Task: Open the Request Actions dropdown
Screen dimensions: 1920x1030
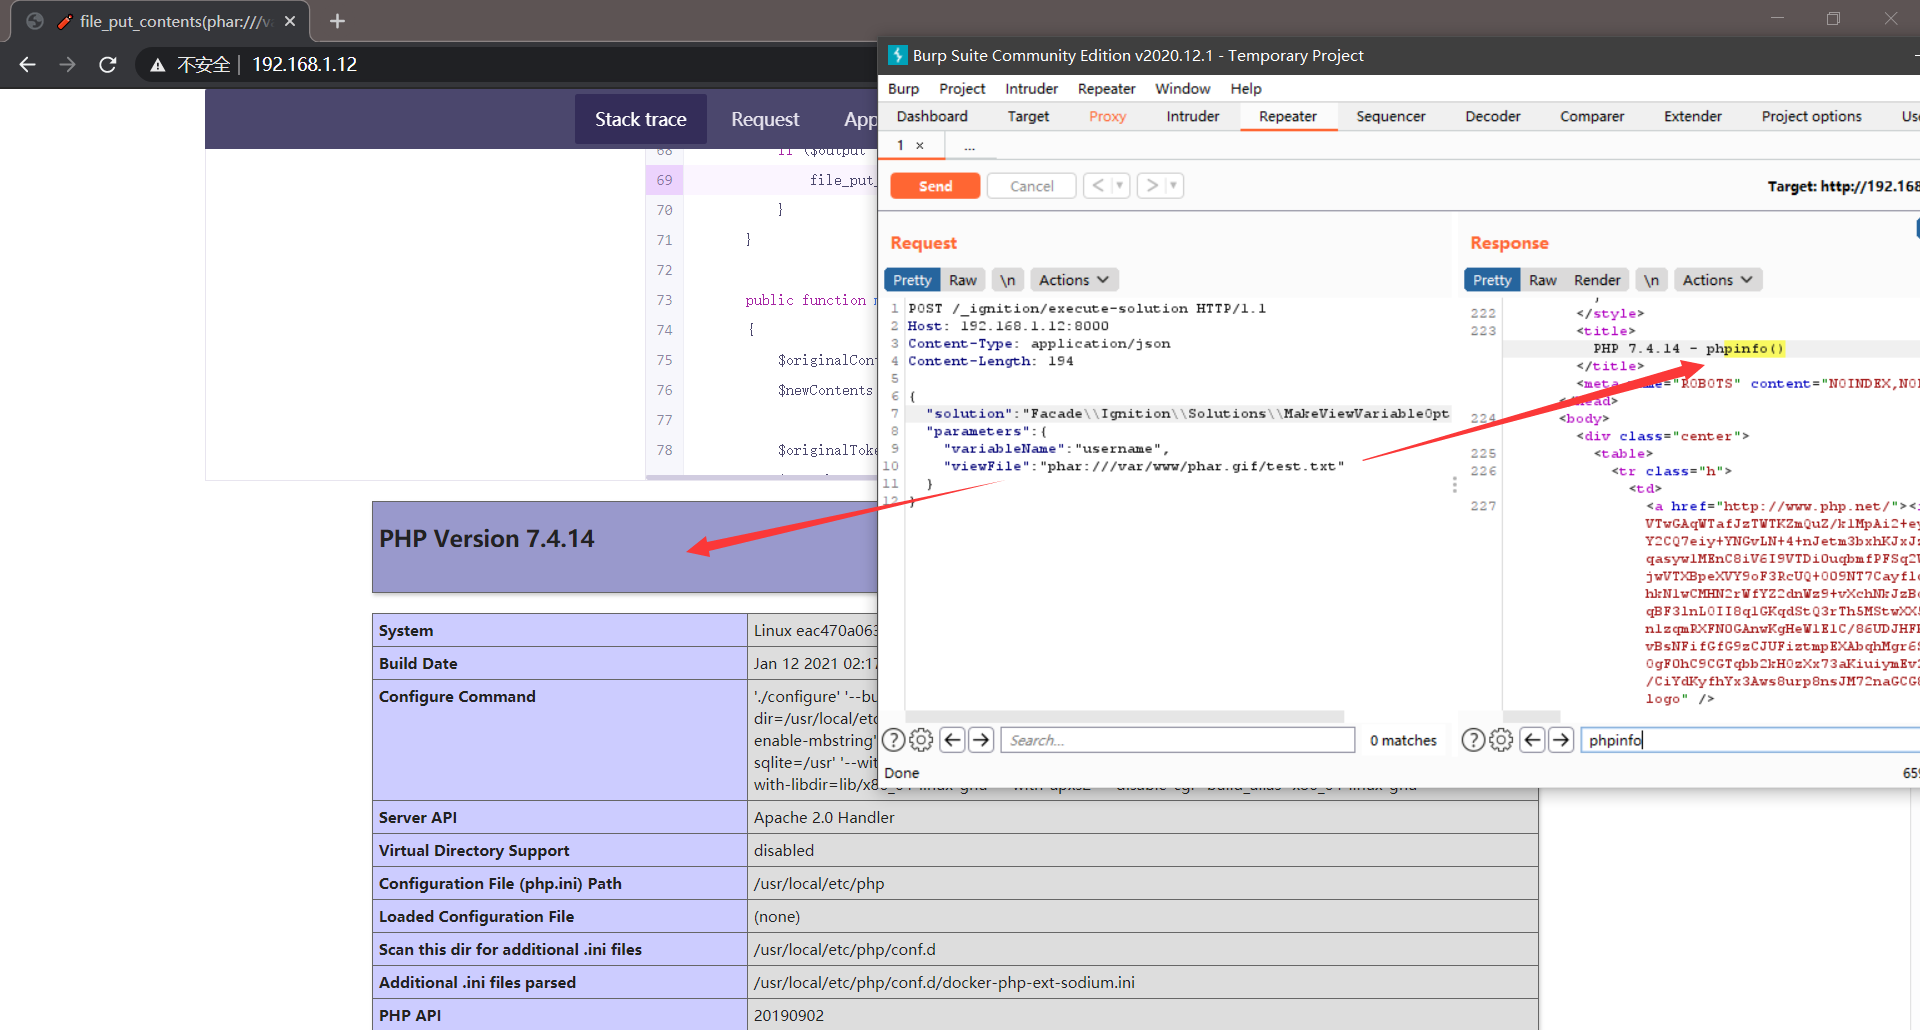Action: (x=1074, y=280)
